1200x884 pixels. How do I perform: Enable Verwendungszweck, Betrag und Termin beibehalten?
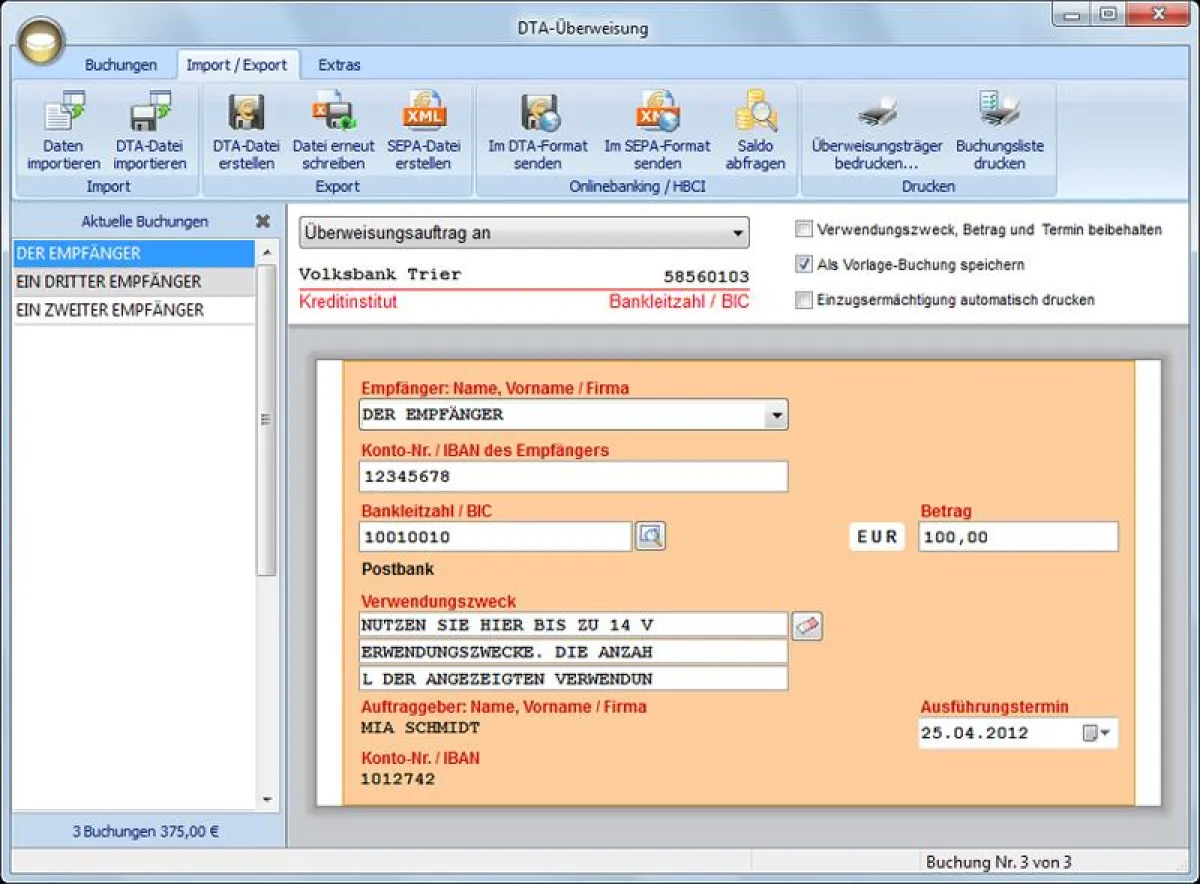pos(803,229)
